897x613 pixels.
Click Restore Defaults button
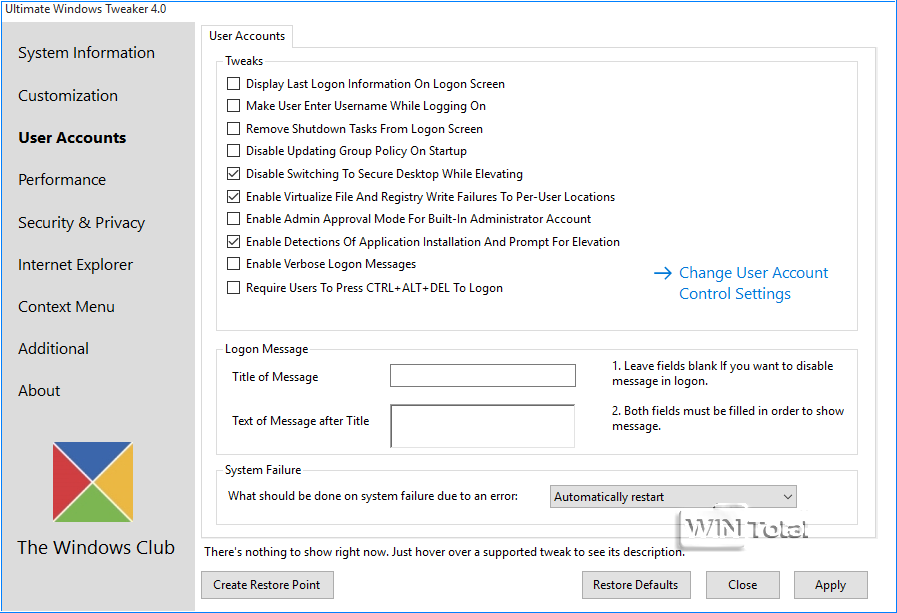[x=636, y=585]
